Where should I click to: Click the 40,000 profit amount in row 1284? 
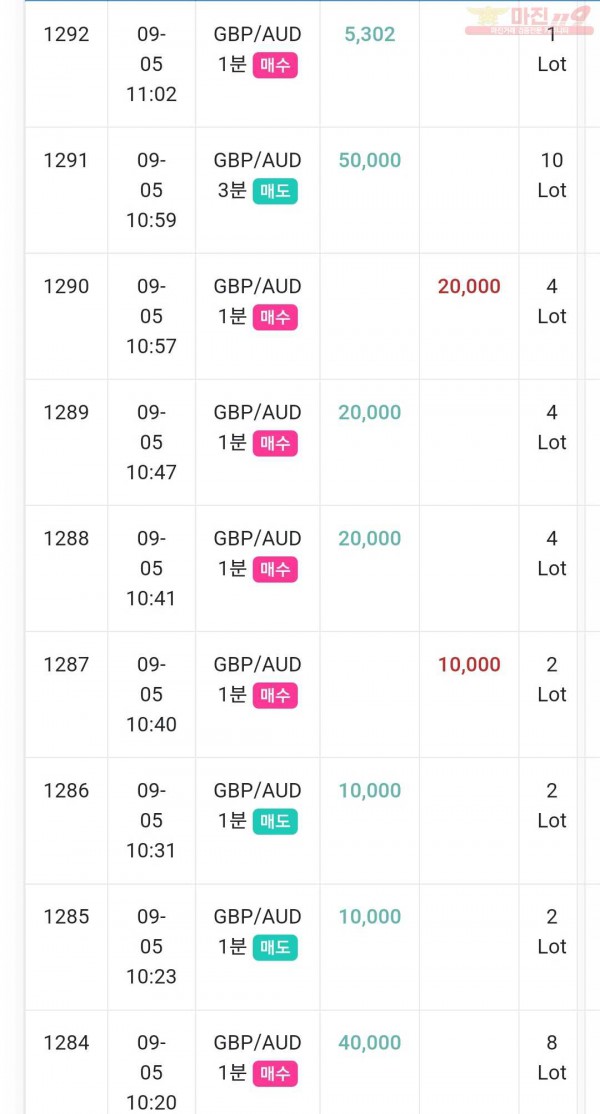click(370, 1043)
